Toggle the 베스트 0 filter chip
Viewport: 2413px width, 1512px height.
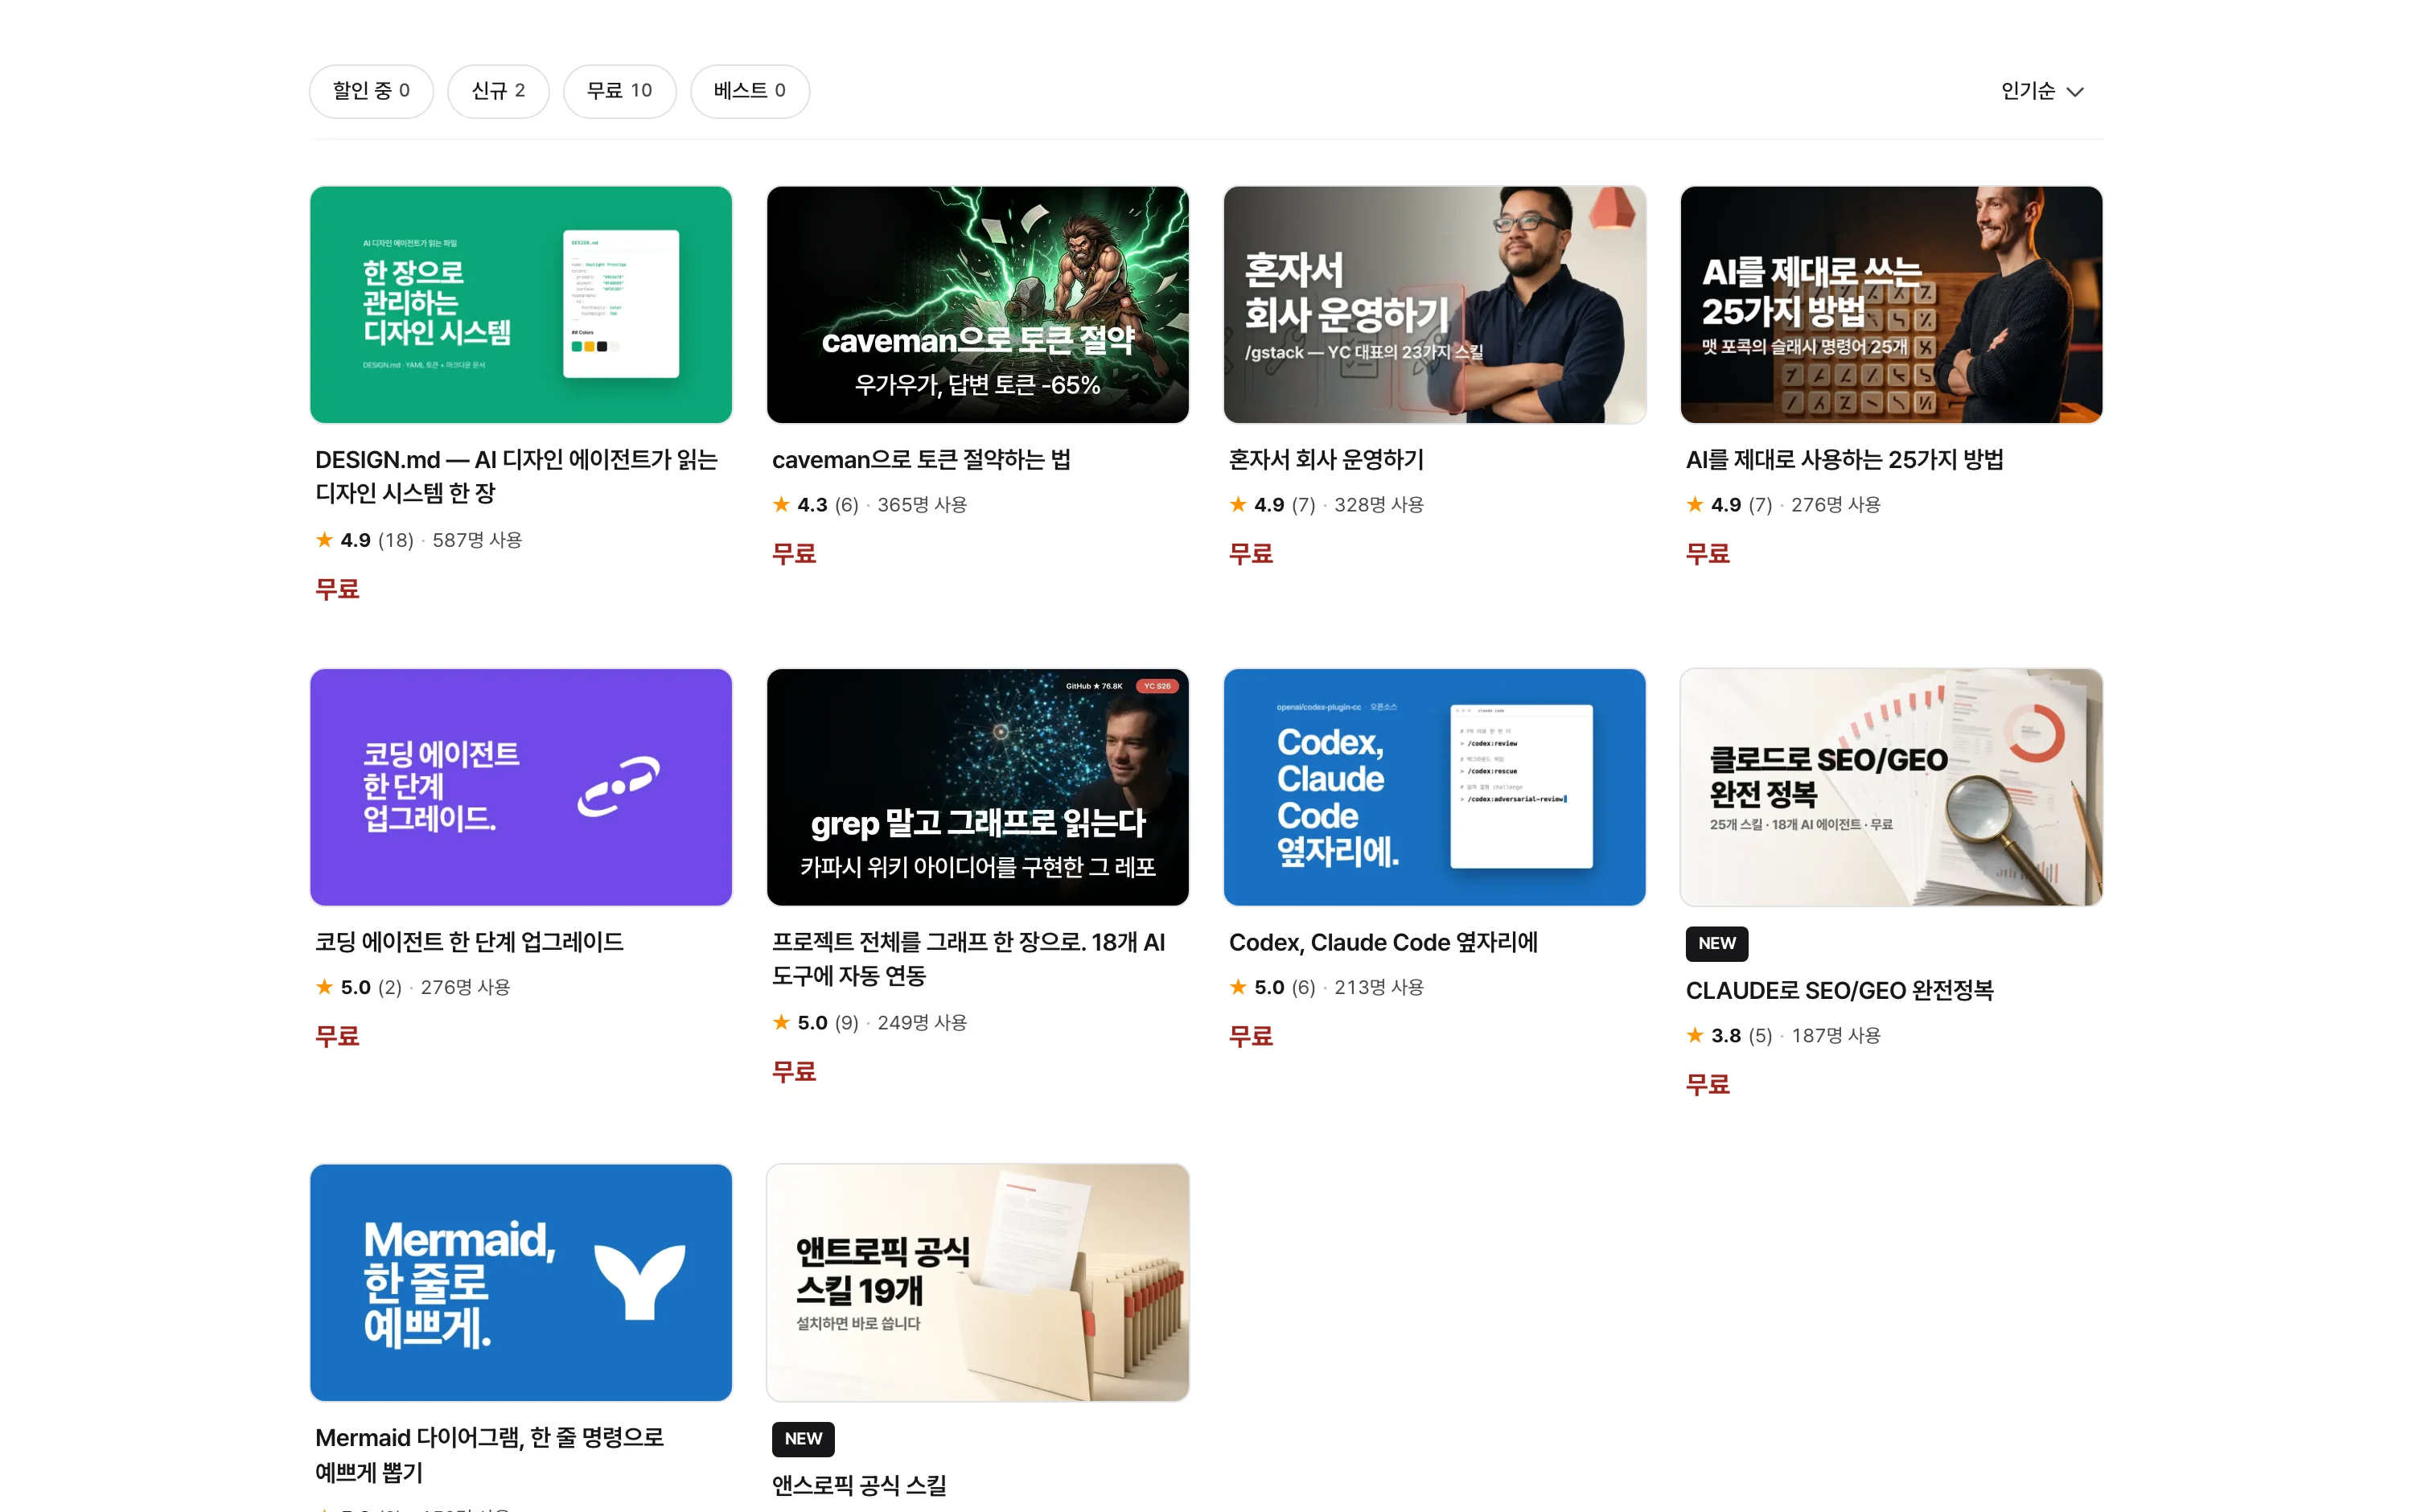pyautogui.click(x=749, y=91)
